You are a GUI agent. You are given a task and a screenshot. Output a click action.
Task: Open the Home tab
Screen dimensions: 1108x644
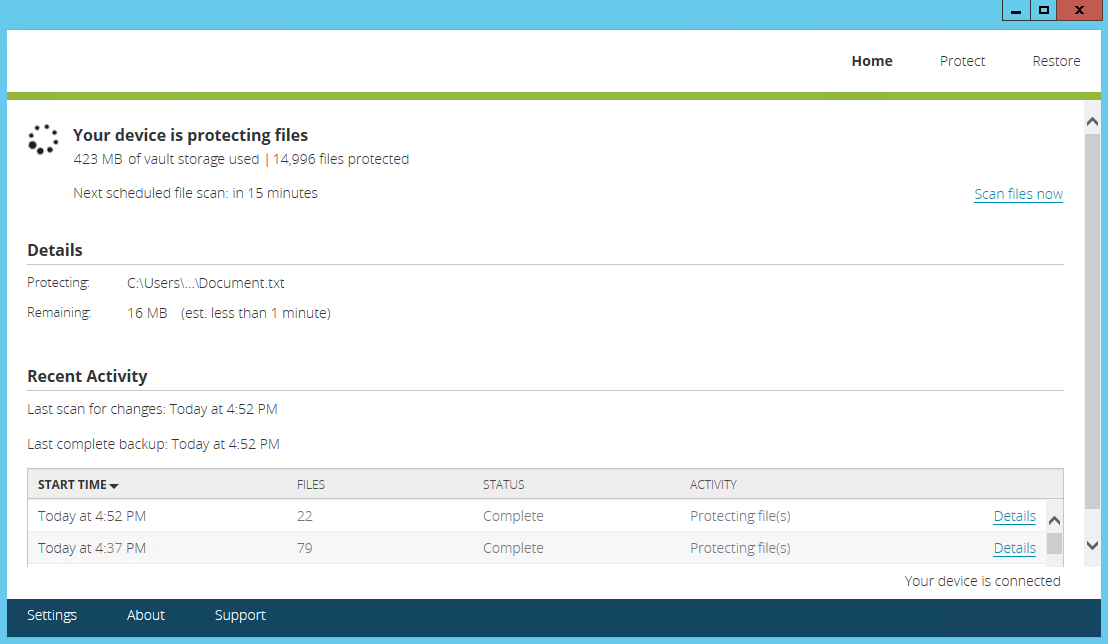(871, 61)
